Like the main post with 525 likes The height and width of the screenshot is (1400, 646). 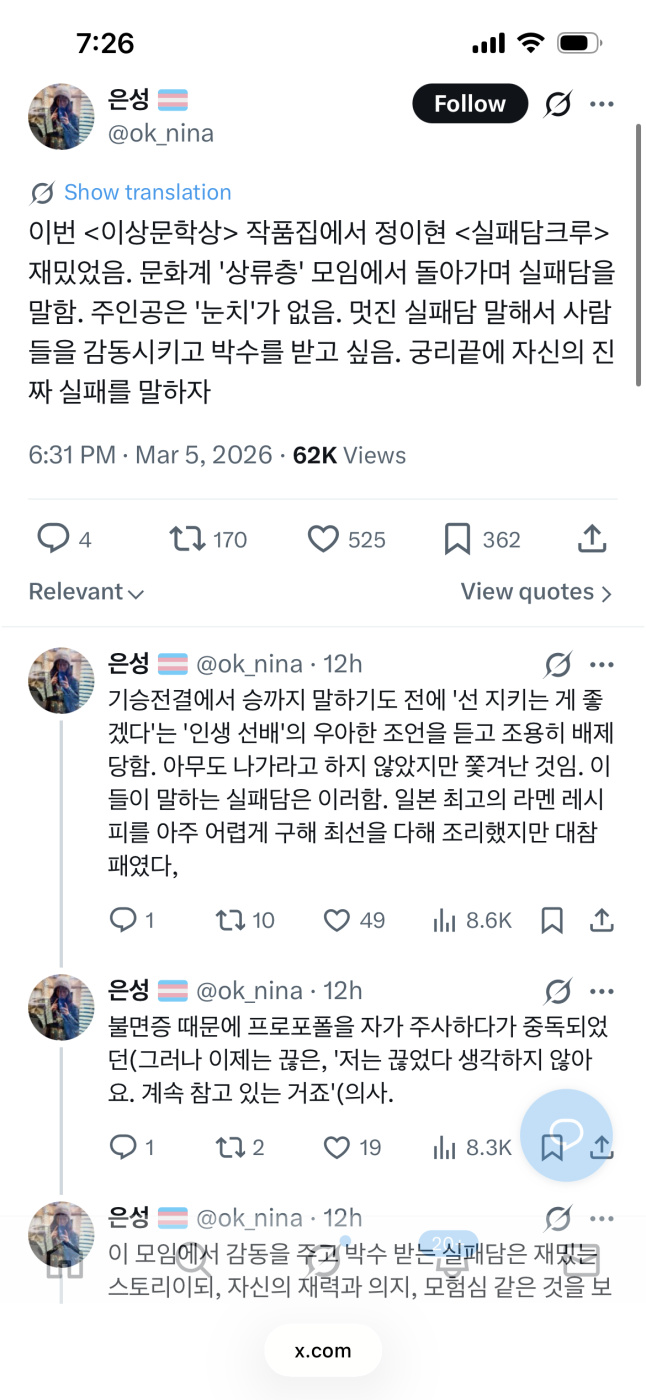(x=324, y=539)
